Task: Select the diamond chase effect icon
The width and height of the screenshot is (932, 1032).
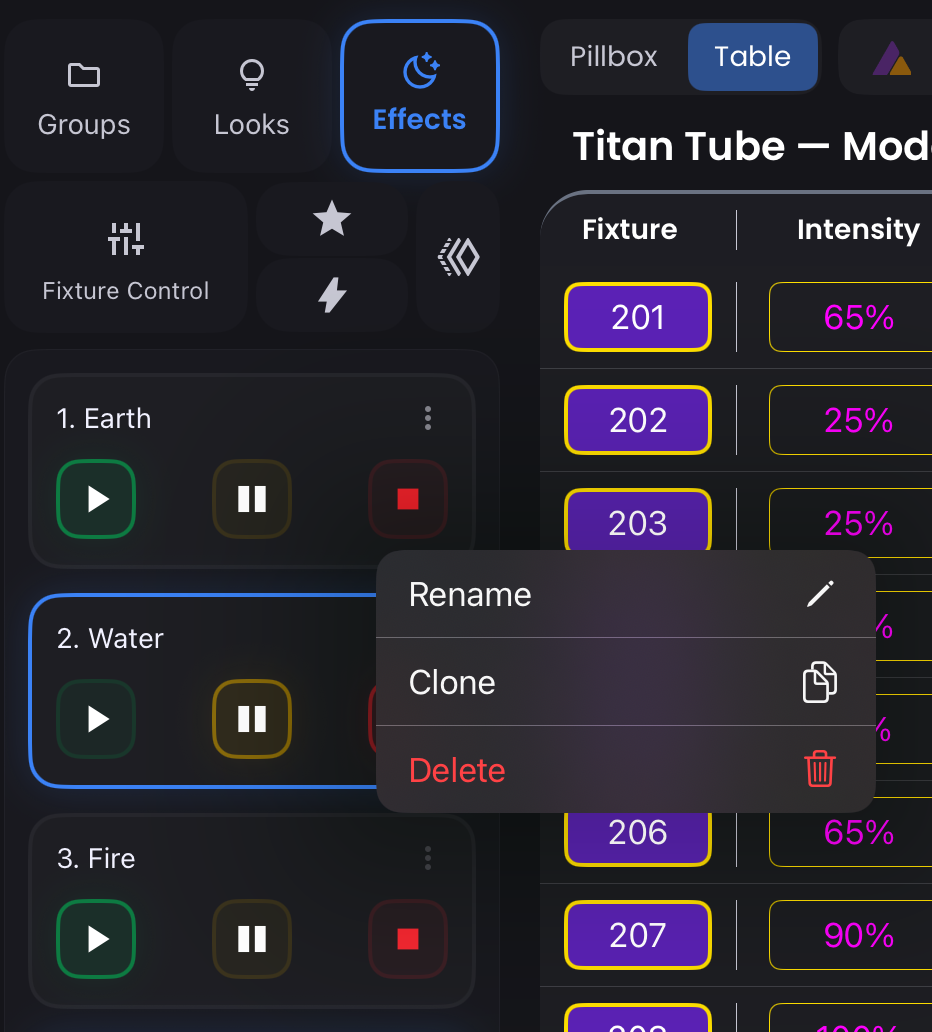Action: click(x=458, y=257)
